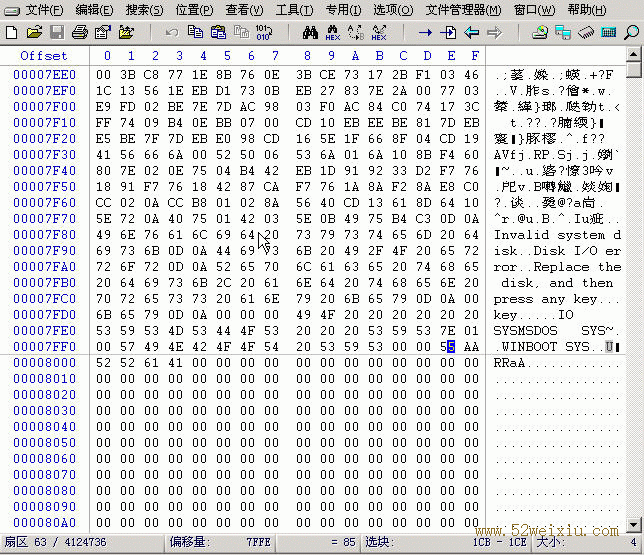Click offset label 000080A0

pos(44,523)
